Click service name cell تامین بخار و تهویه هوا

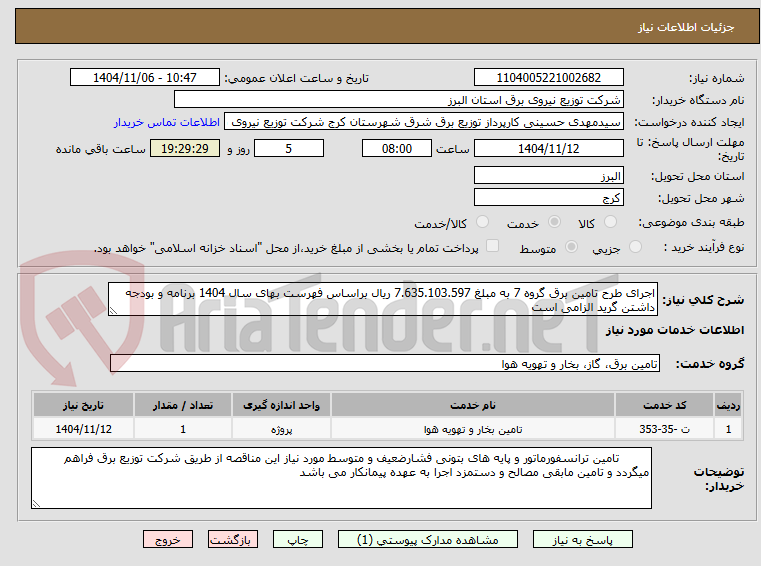[473, 429]
